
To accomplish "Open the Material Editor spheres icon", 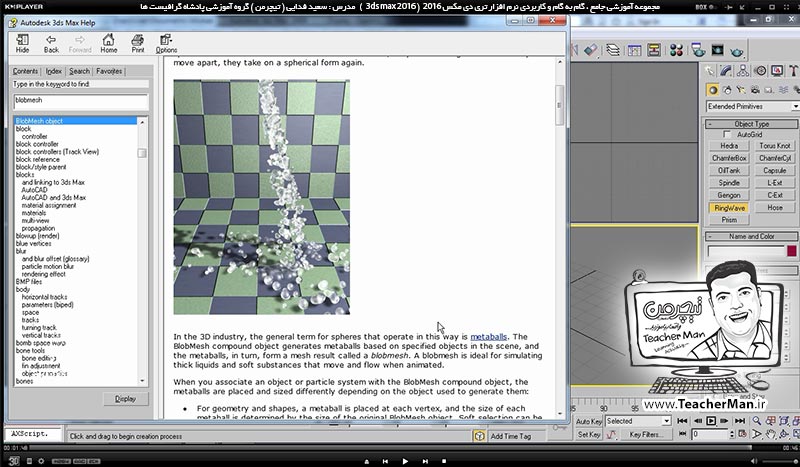I will (x=677, y=50).
